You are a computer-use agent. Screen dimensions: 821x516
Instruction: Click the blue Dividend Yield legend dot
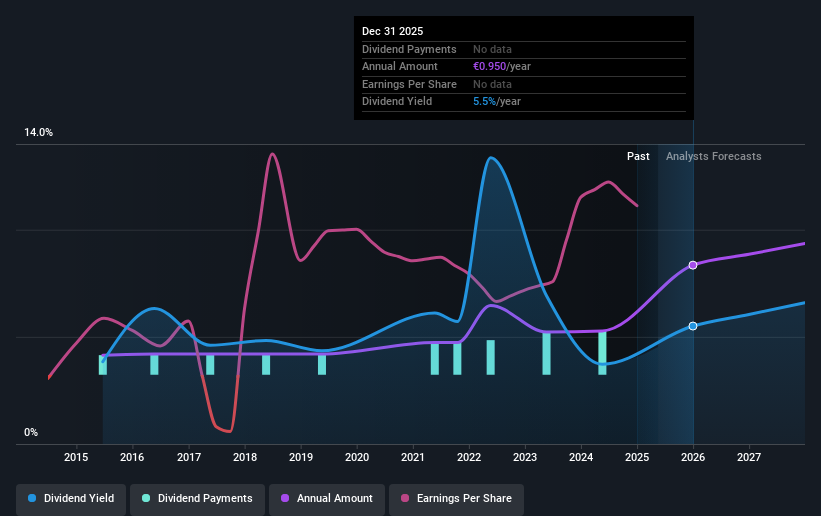[x=32, y=498]
